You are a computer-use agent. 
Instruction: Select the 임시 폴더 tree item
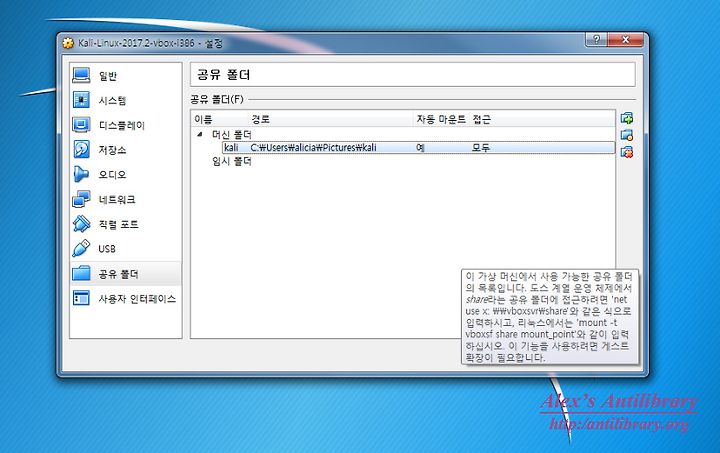(231, 161)
